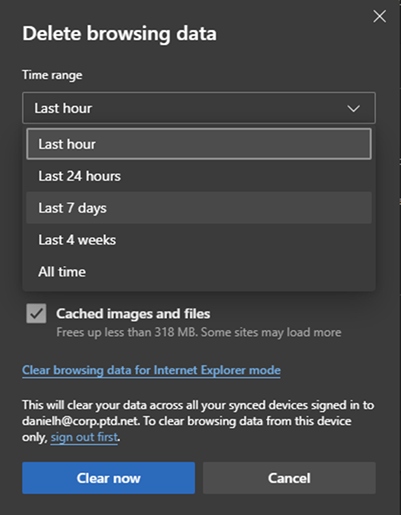Select the Last hour option

199,144
